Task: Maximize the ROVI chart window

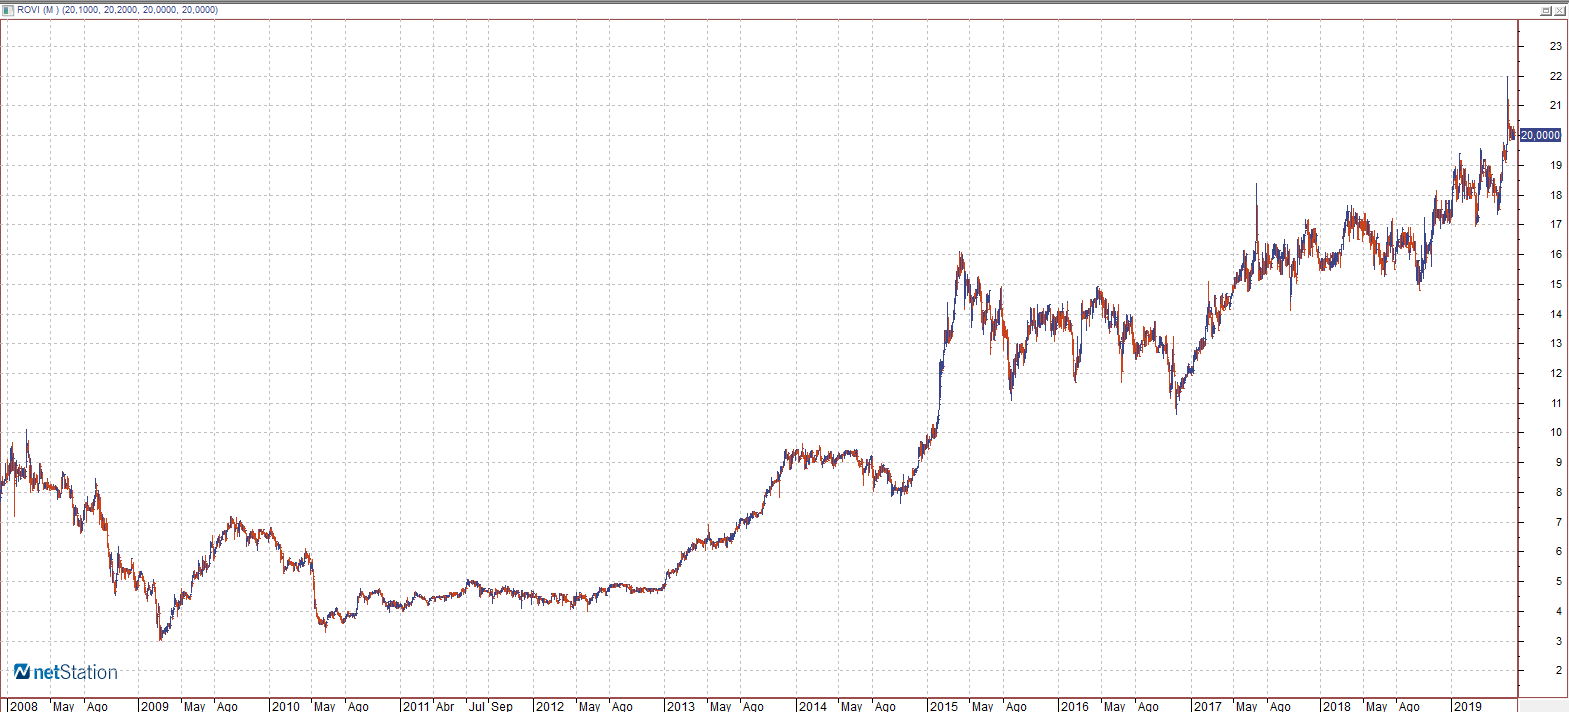Action: [x=1545, y=10]
